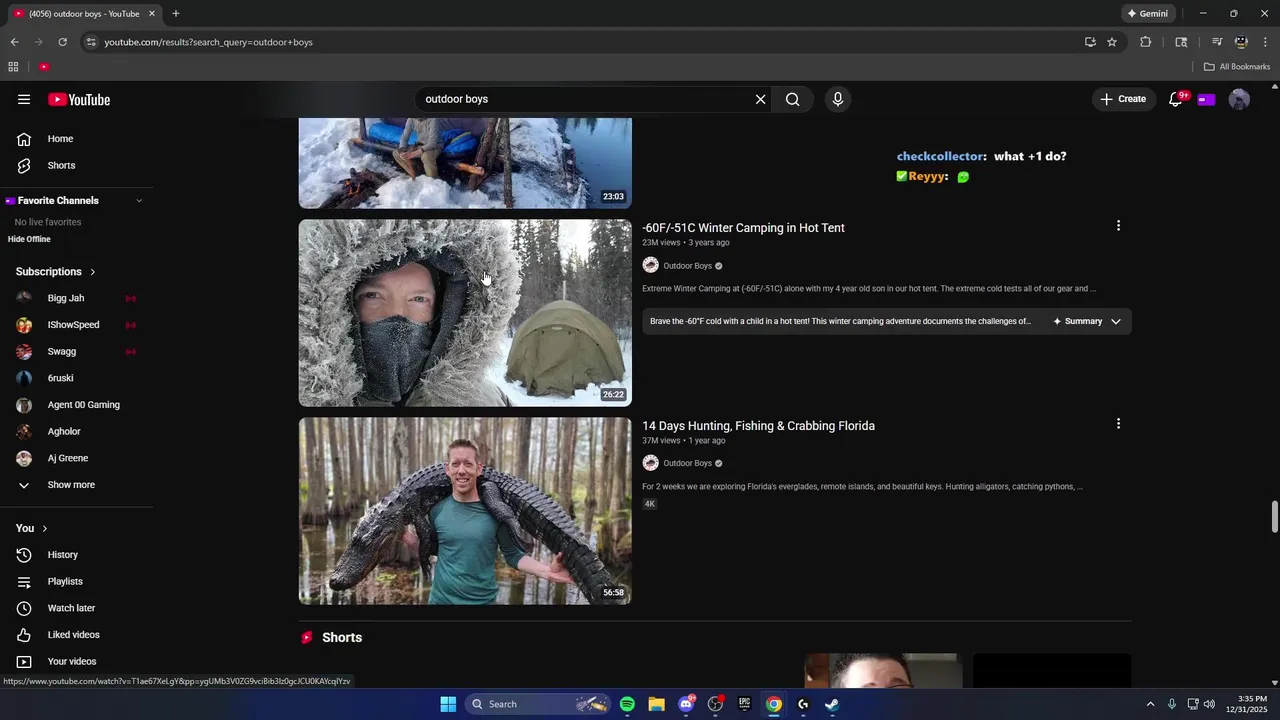Go back to the previous page
Viewport: 1280px width, 720px height.
click(x=14, y=42)
